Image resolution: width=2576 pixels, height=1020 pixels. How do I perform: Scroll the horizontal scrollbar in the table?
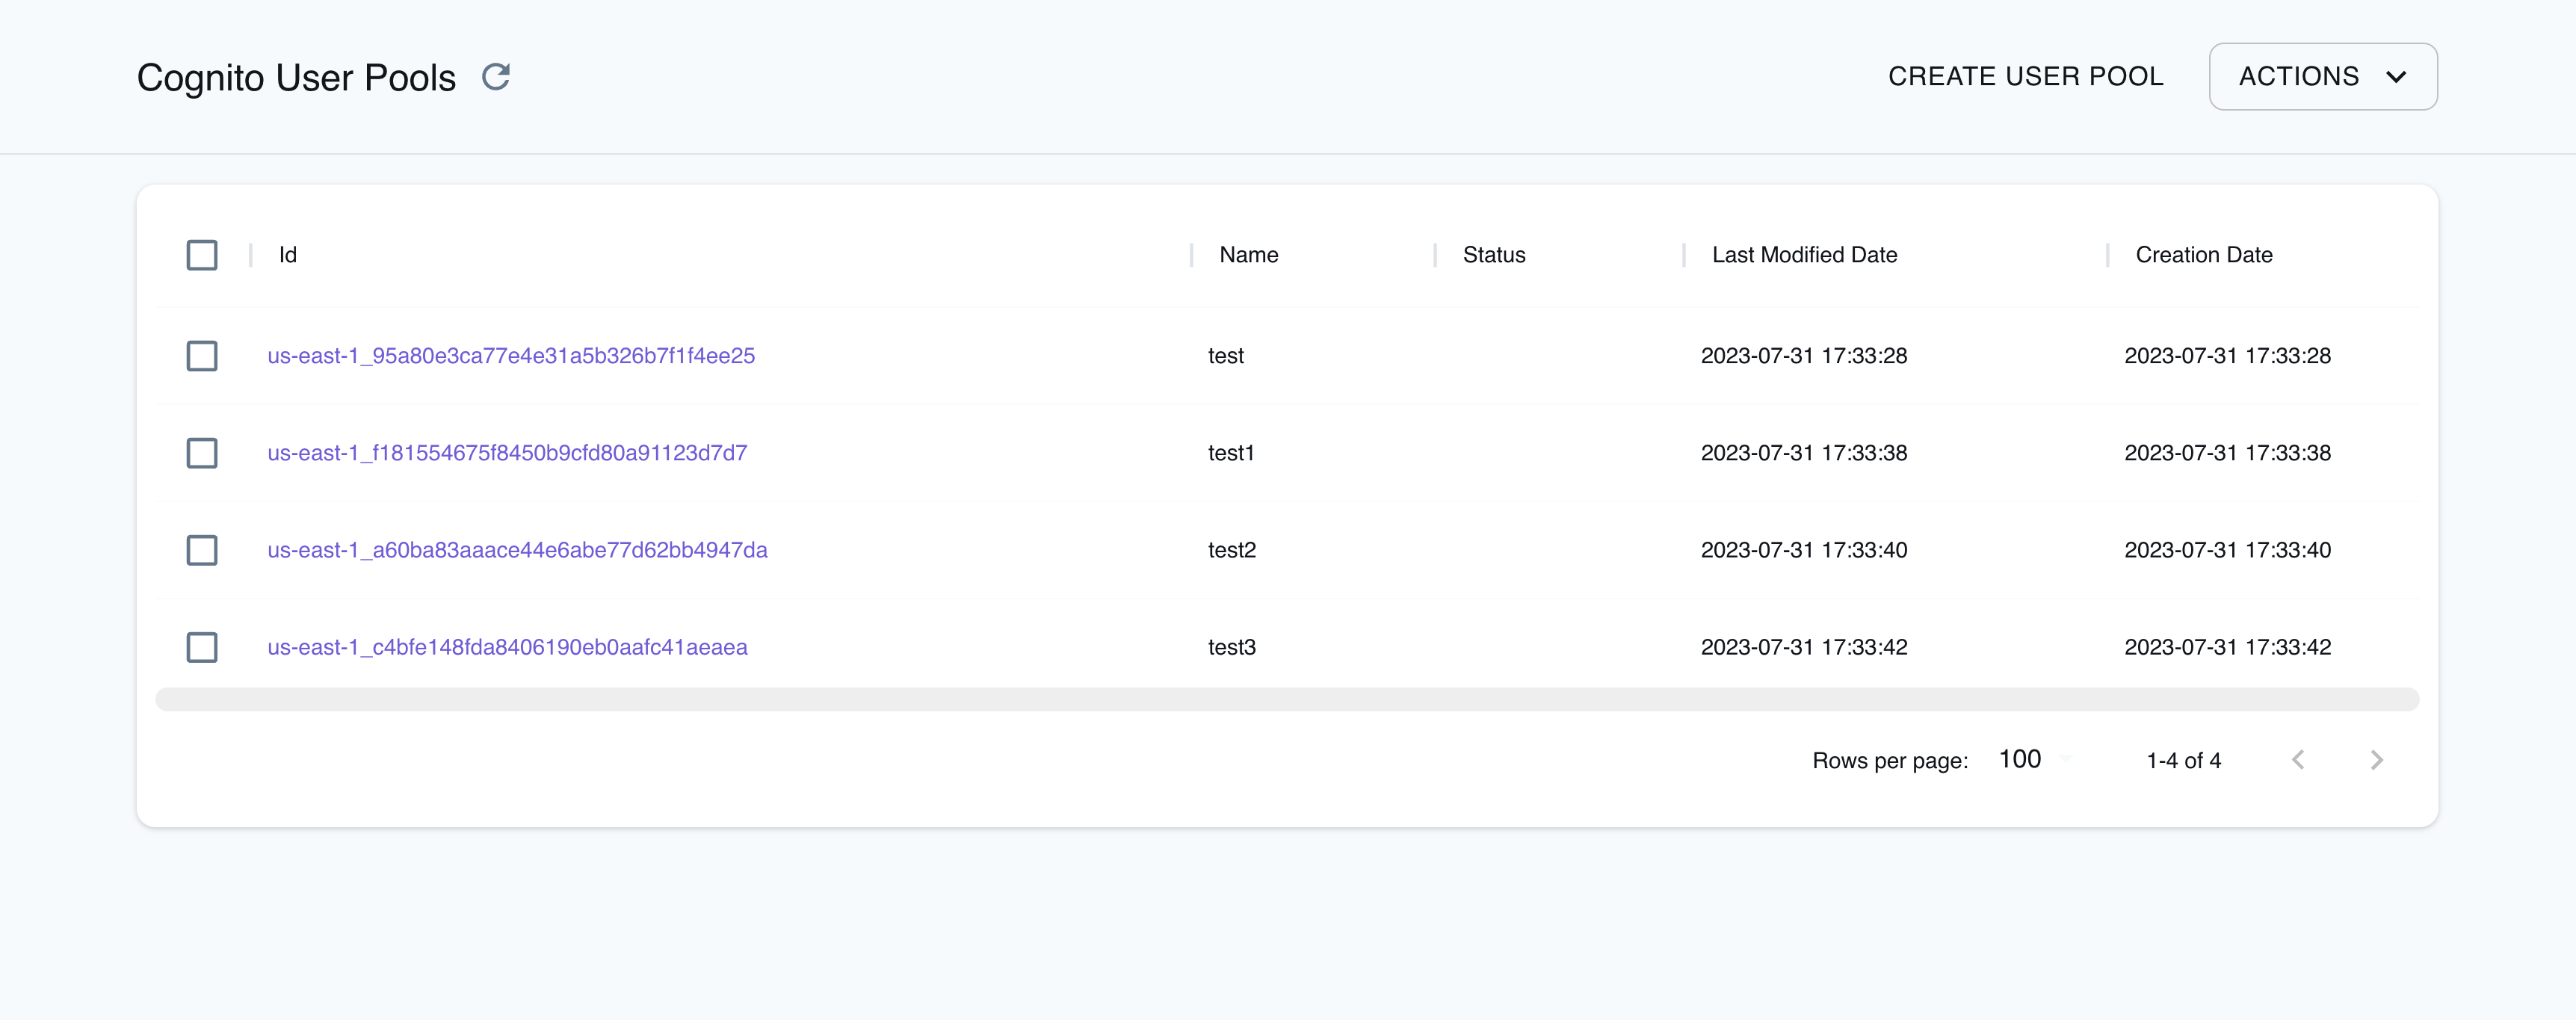[1288, 693]
